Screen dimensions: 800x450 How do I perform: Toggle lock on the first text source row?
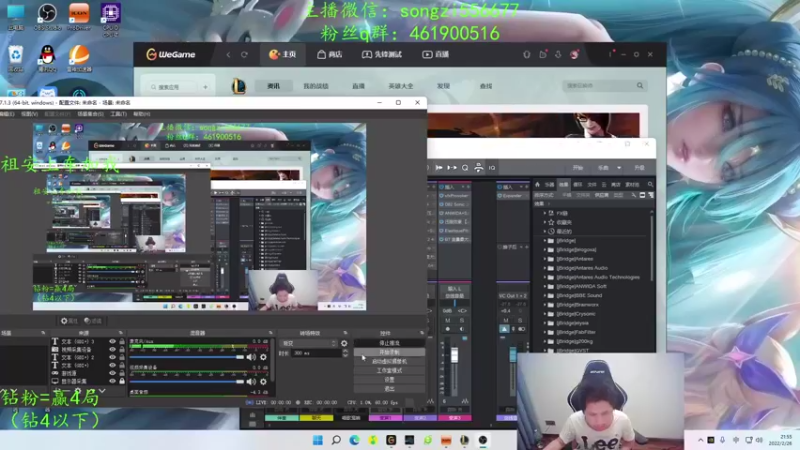[x=122, y=341]
